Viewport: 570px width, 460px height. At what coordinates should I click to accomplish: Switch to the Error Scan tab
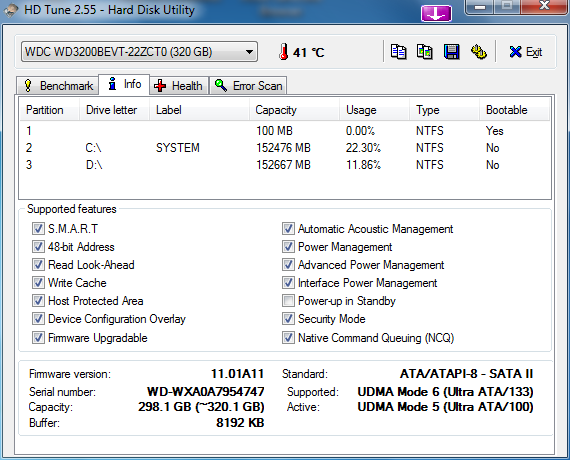[x=248, y=86]
